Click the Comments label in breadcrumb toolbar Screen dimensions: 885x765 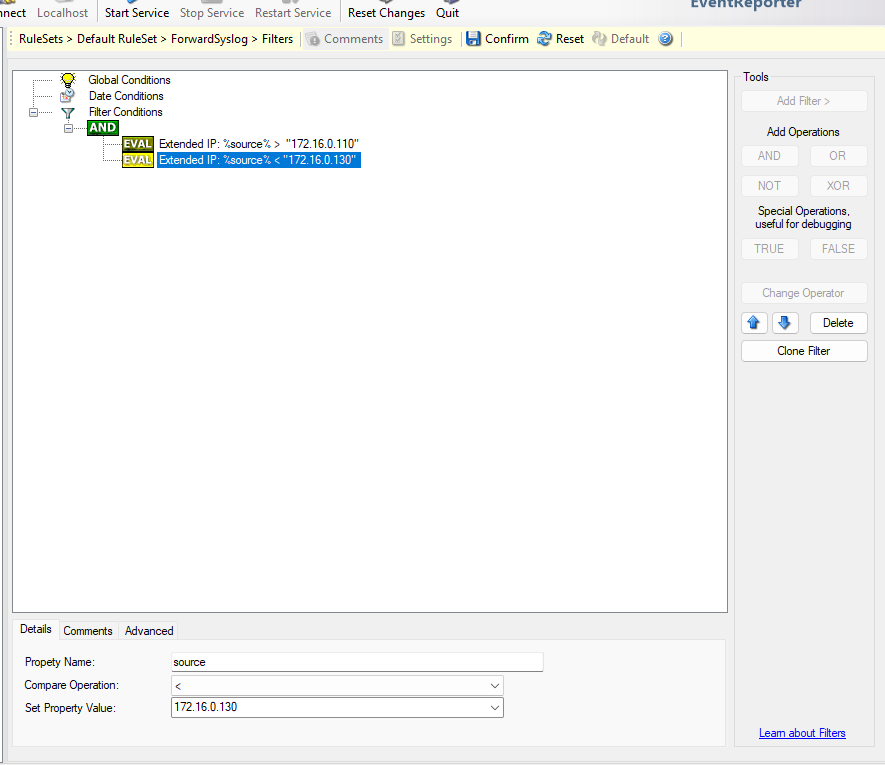pos(353,39)
